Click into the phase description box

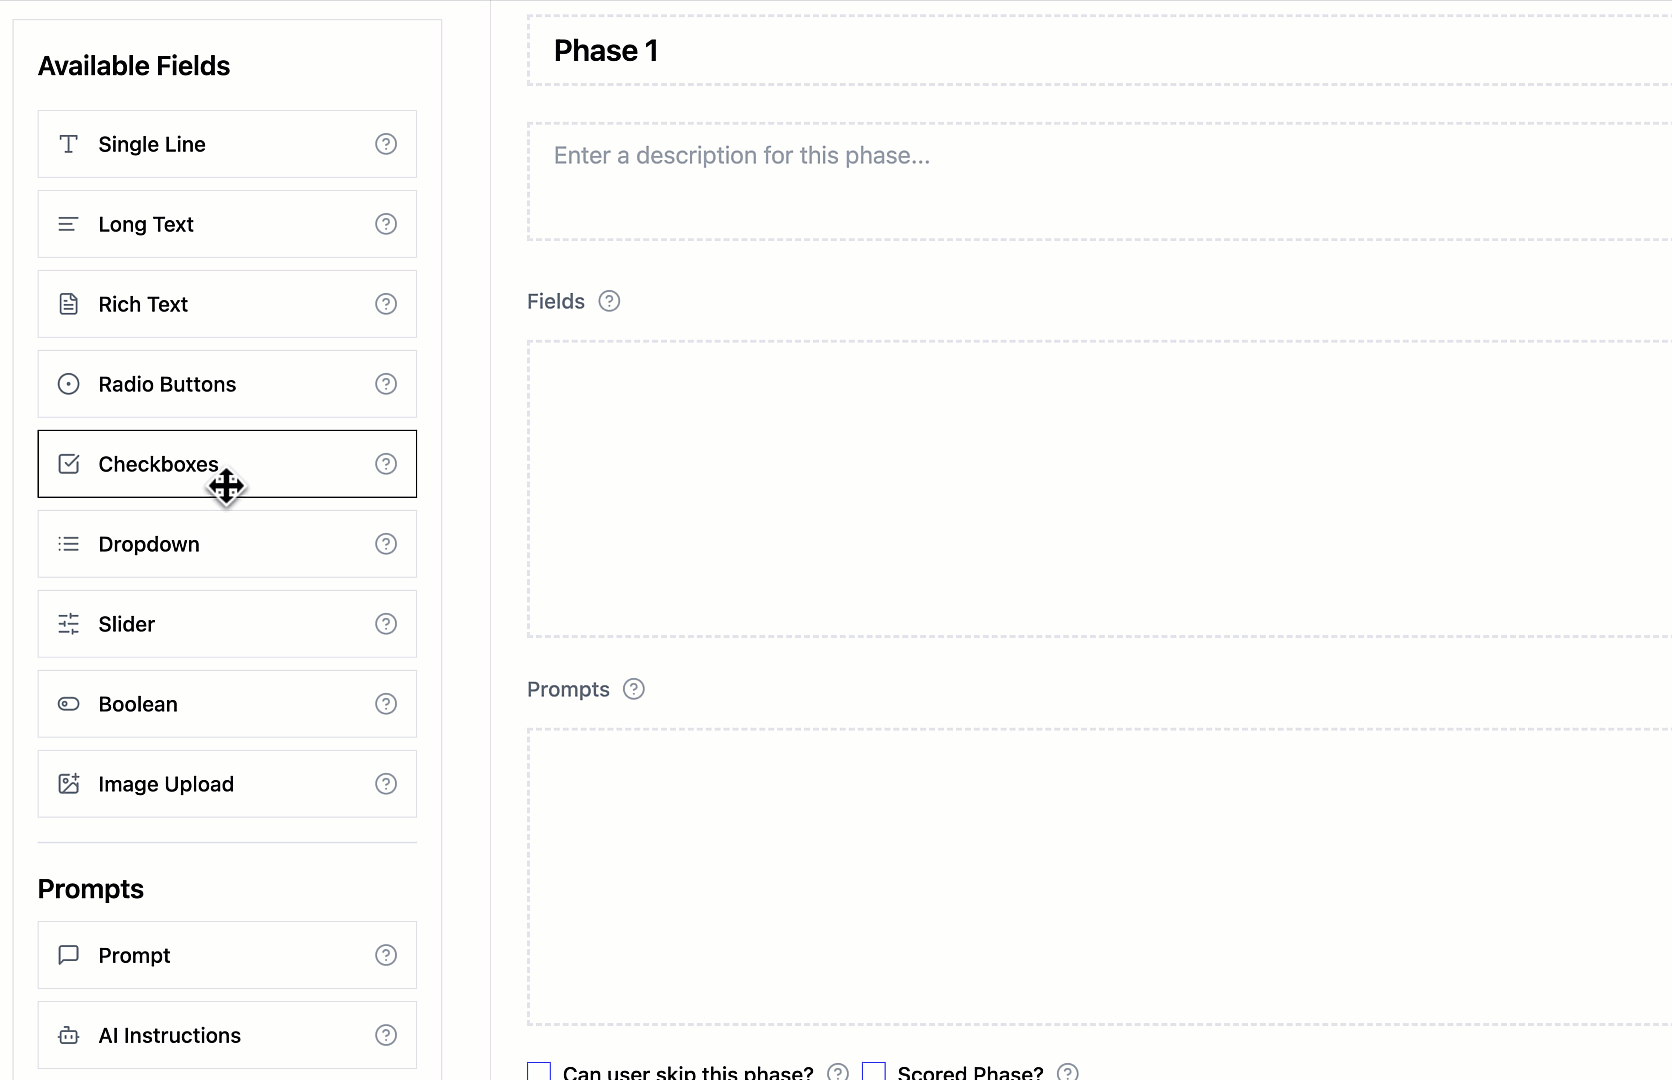pyautogui.click(x=1000, y=181)
